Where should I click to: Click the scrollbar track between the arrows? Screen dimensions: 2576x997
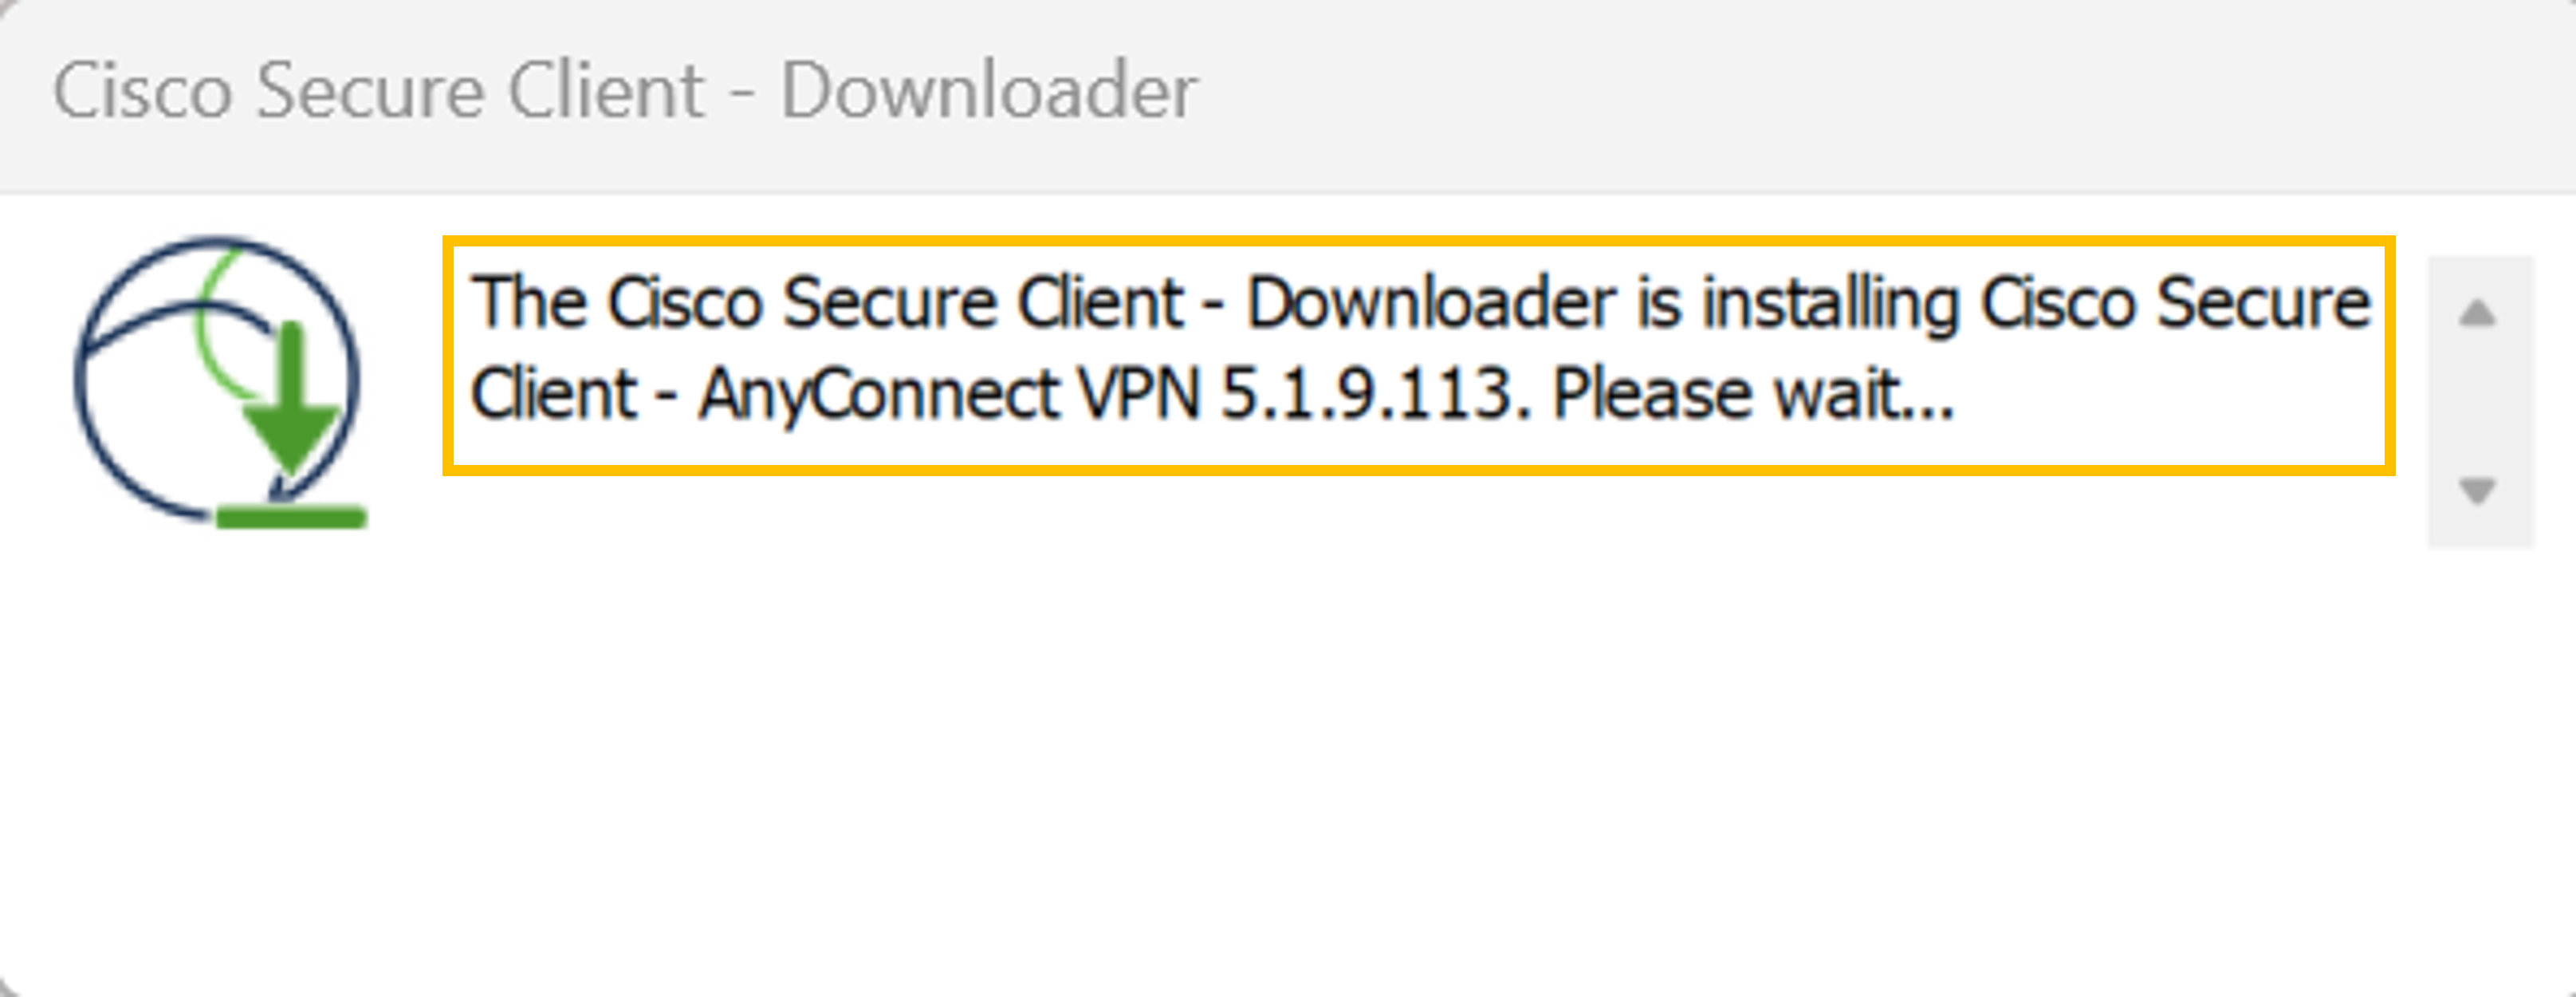[2480, 402]
